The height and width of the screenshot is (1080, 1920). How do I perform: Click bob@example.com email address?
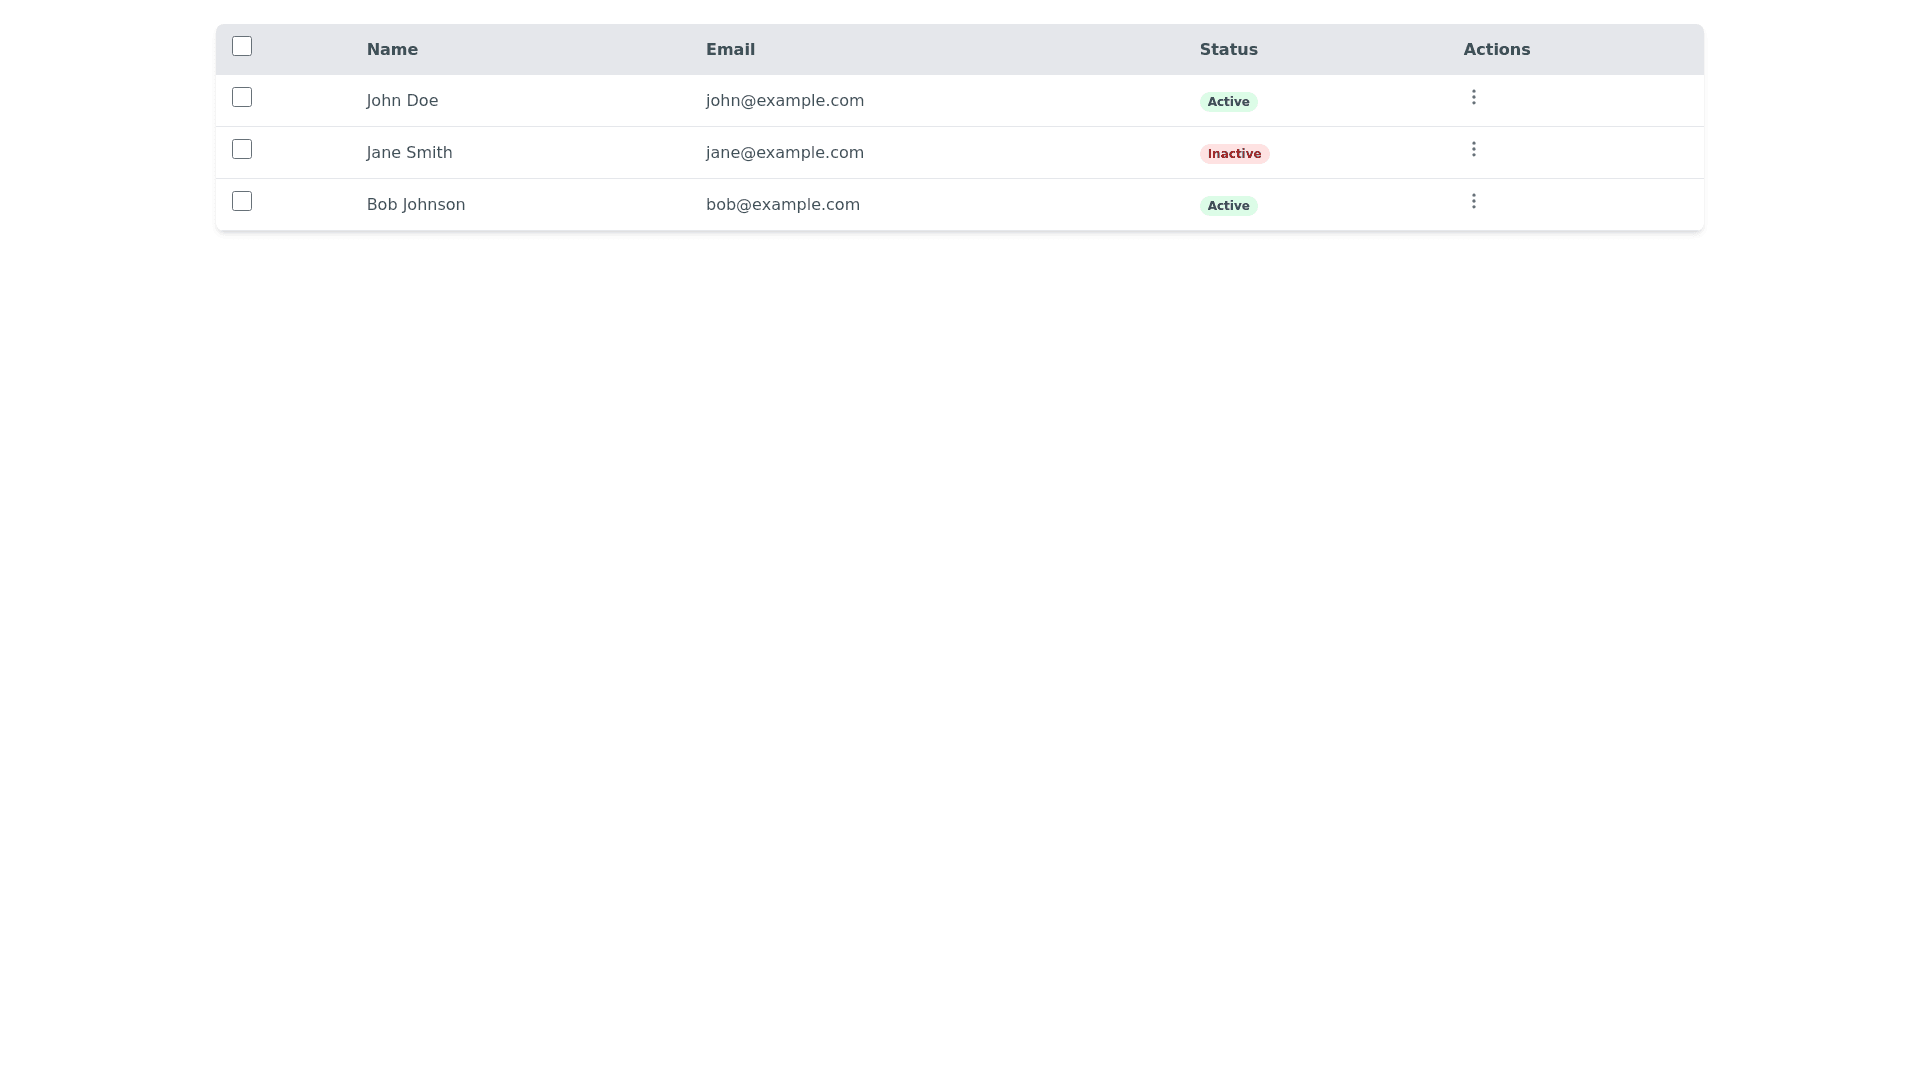tap(782, 204)
